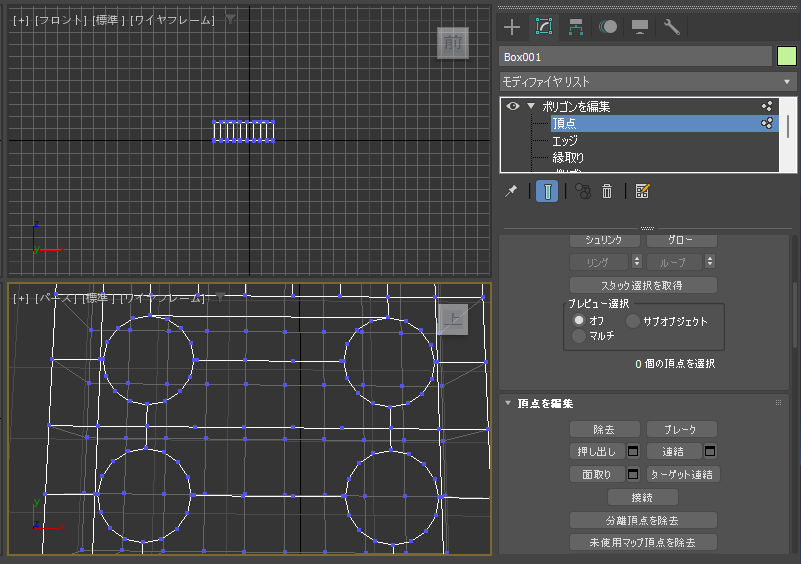Open 連結 settings box icon
The image size is (801, 564).
click(710, 451)
